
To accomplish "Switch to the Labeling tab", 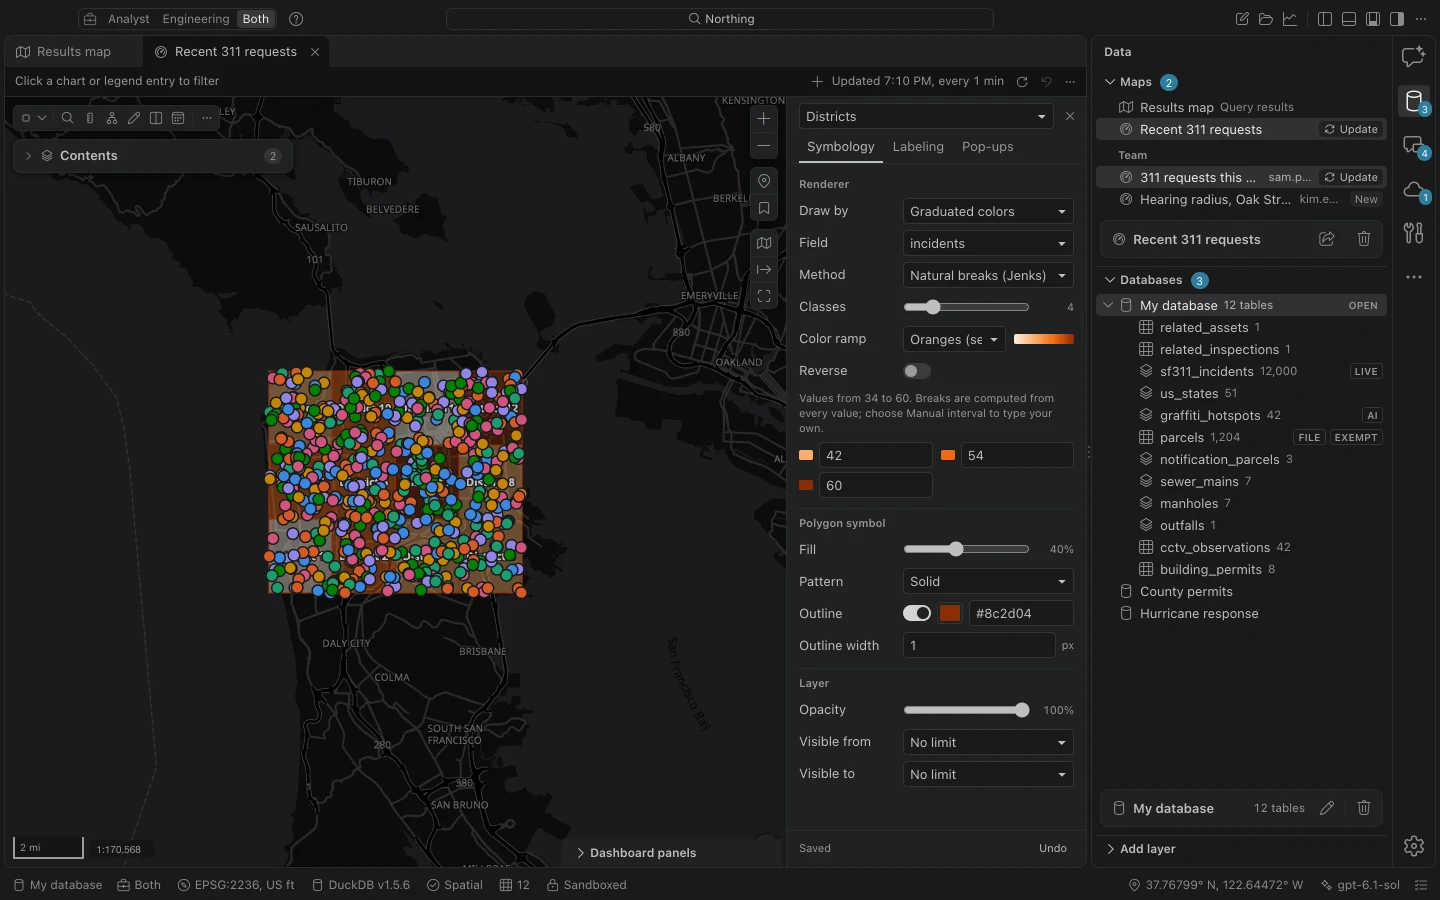I will point(918,147).
